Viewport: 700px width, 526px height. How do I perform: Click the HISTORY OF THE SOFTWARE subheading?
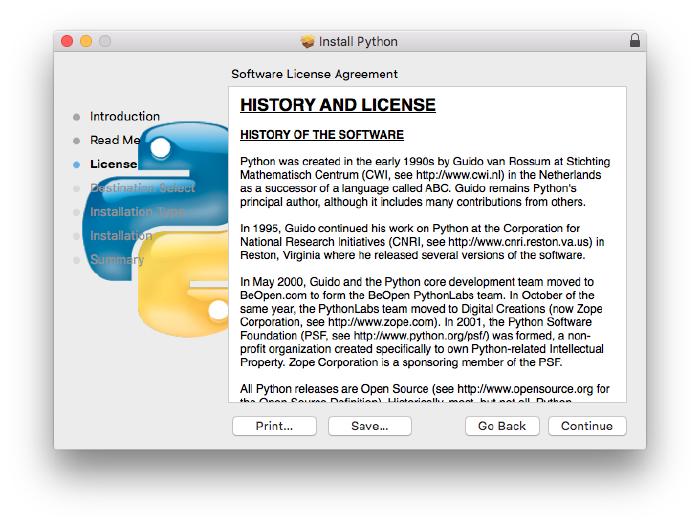[322, 135]
